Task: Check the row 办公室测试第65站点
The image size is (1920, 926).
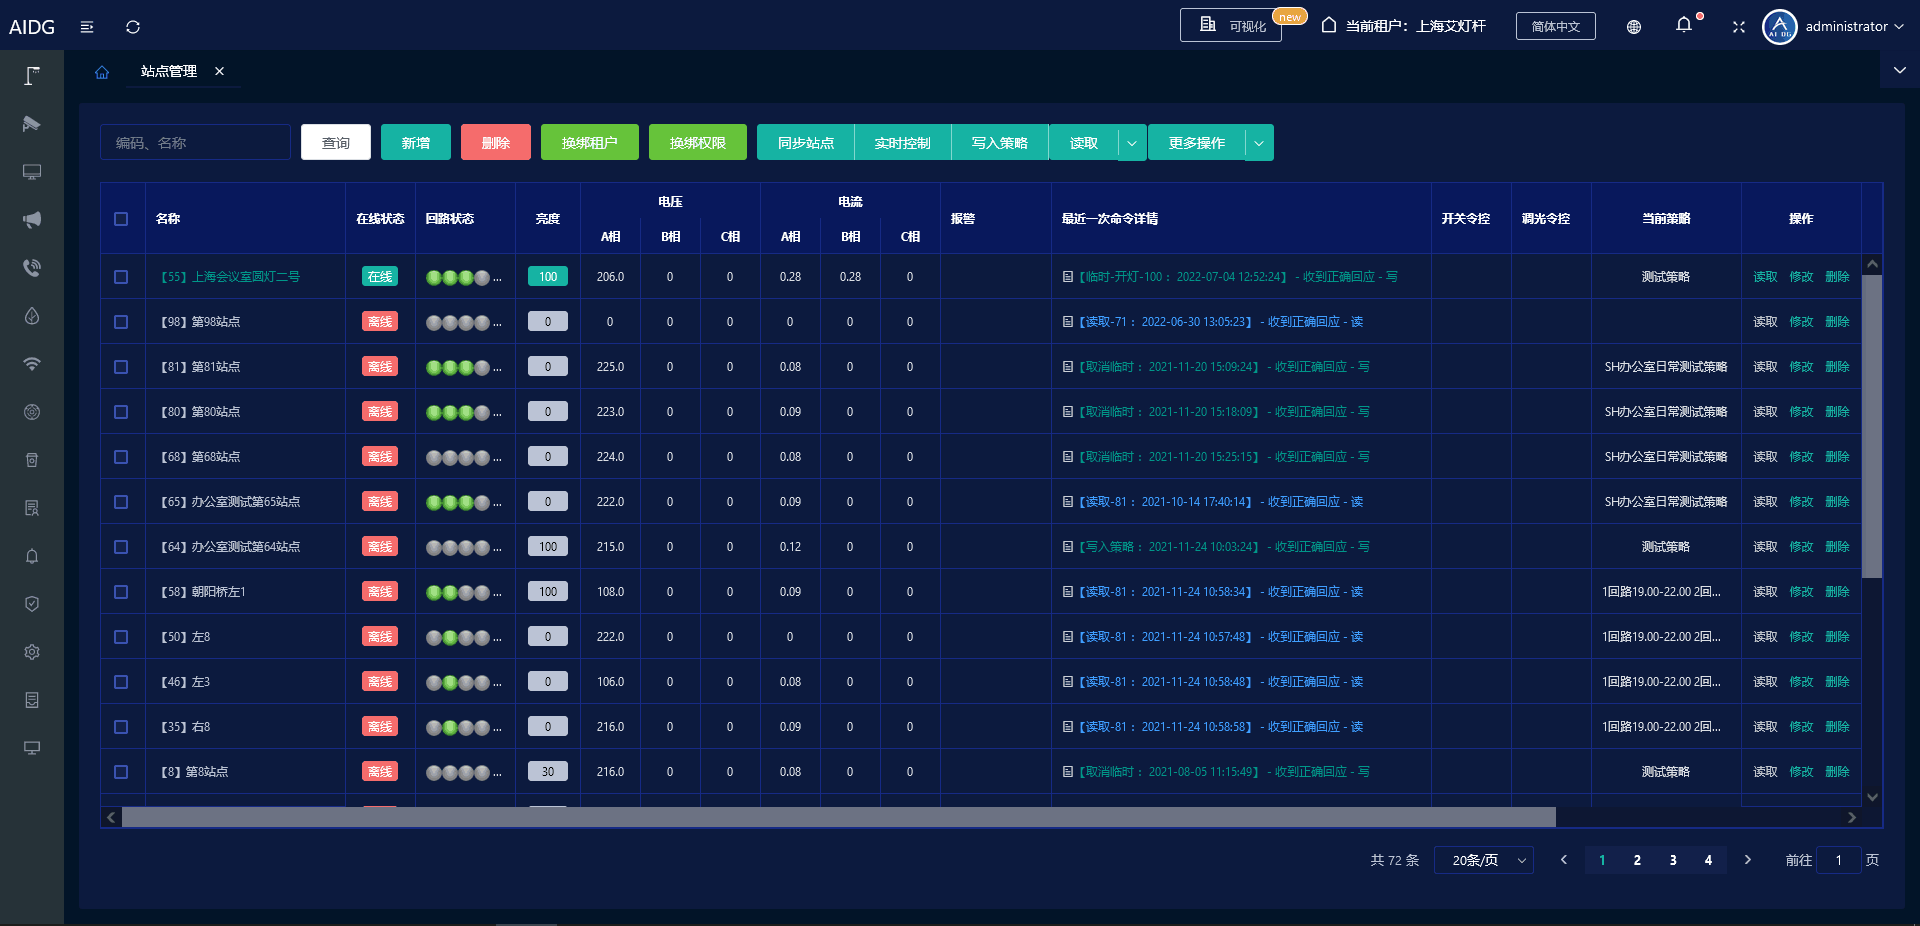Action: click(121, 502)
